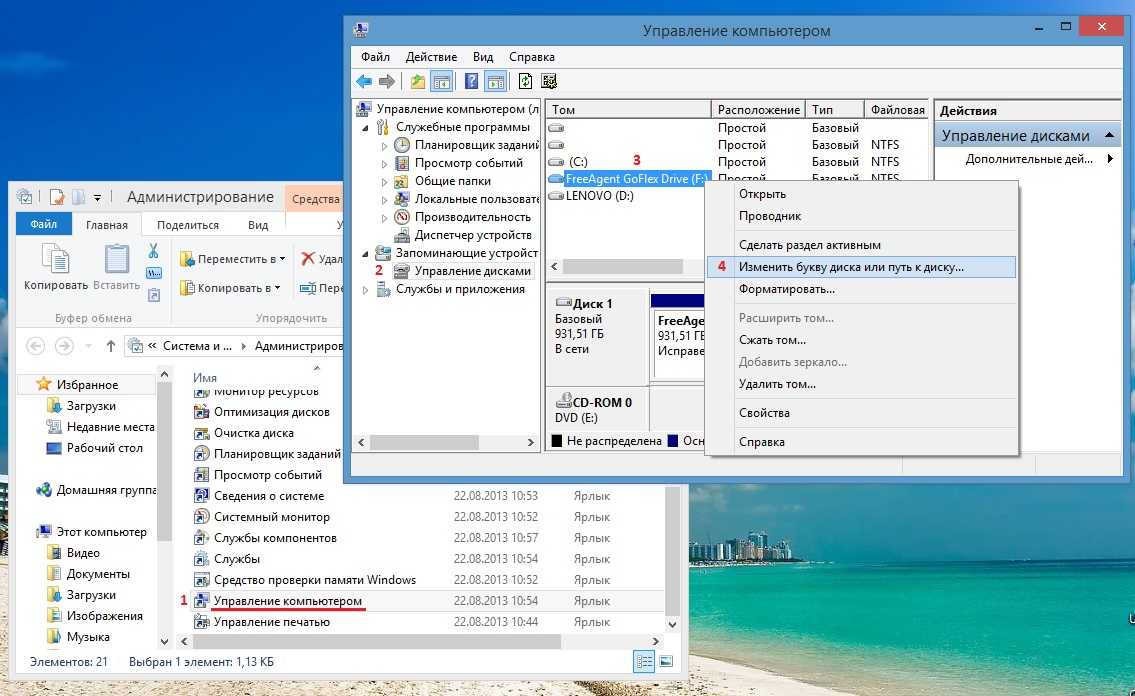This screenshot has width=1135, height=696.
Task: Choose Изменить букву диска или путь к диску
Action: pos(850,267)
